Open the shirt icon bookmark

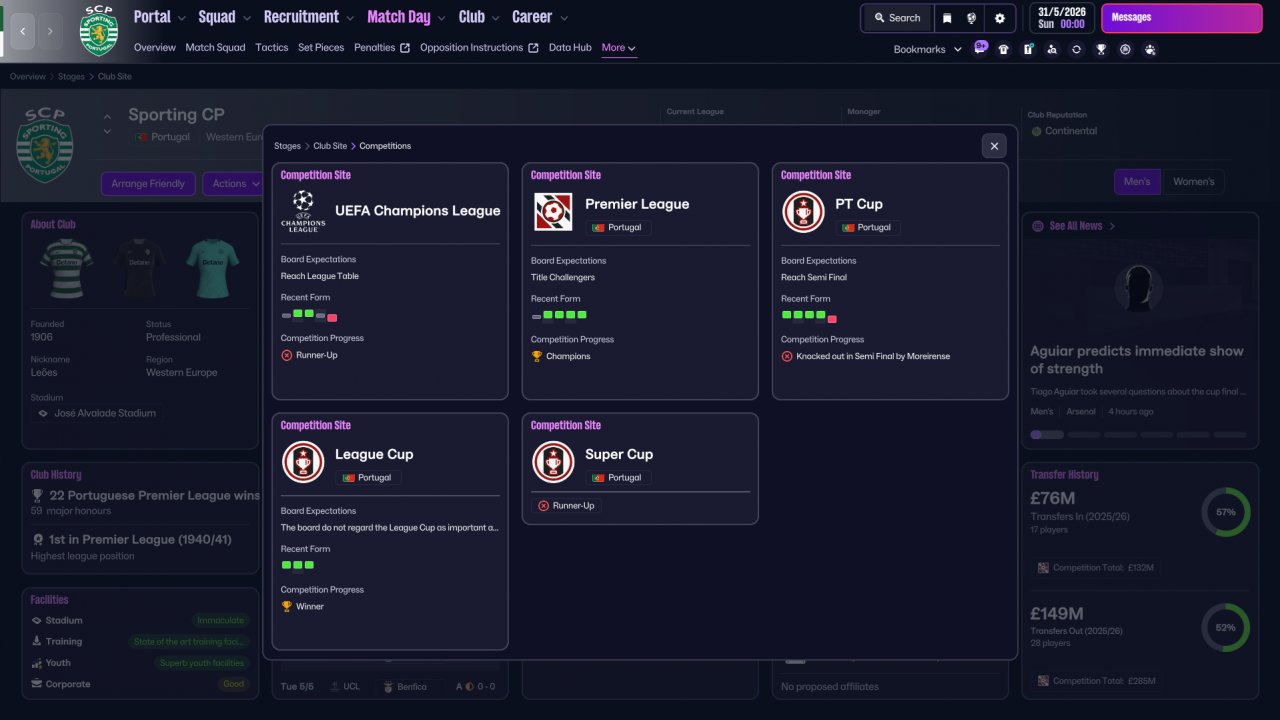1004,49
